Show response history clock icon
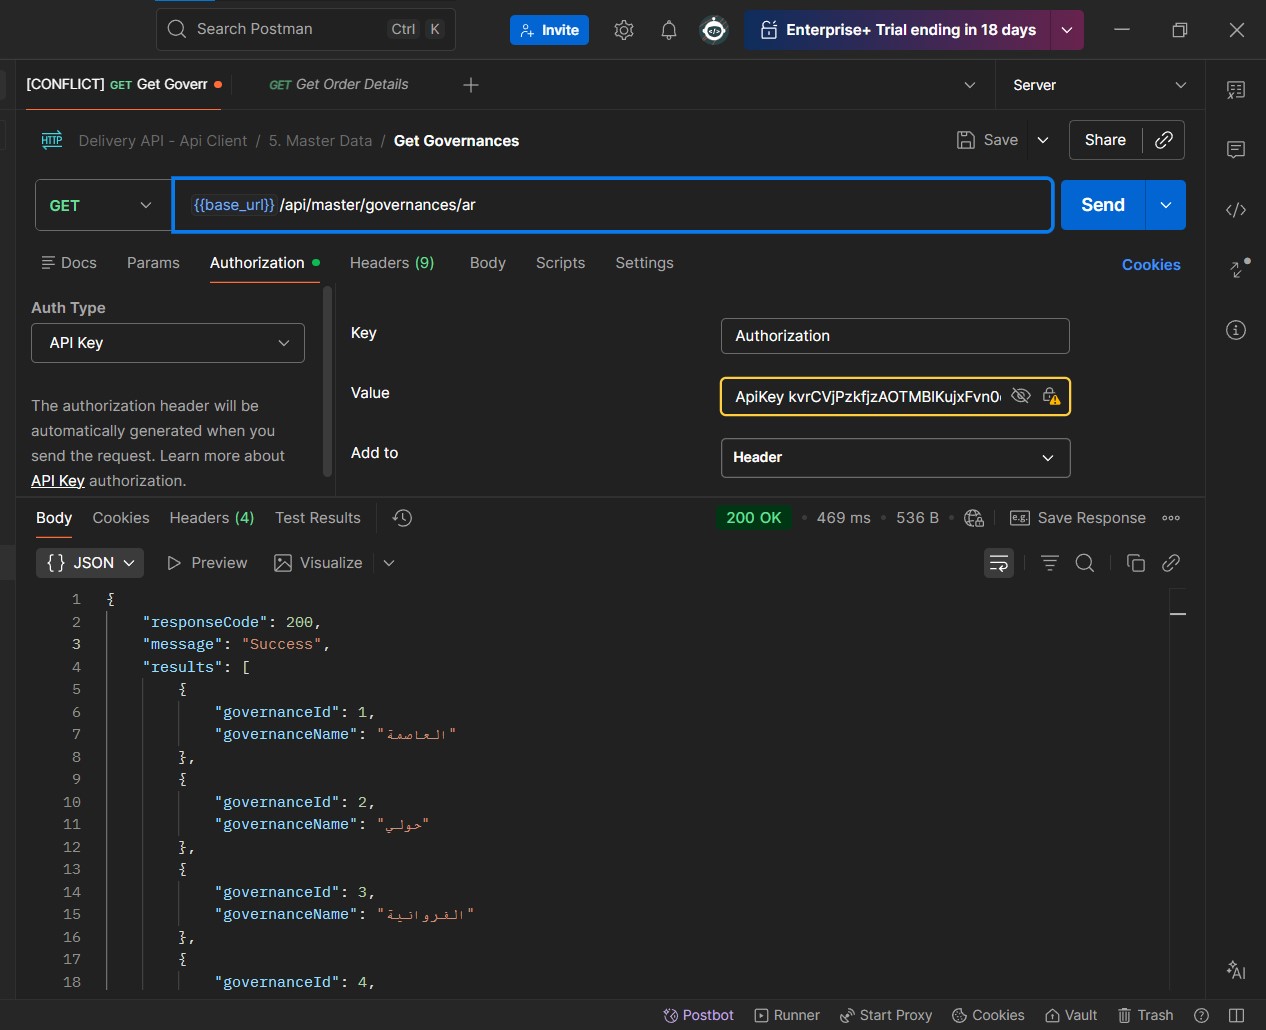Viewport: 1266px width, 1030px height. click(x=402, y=518)
